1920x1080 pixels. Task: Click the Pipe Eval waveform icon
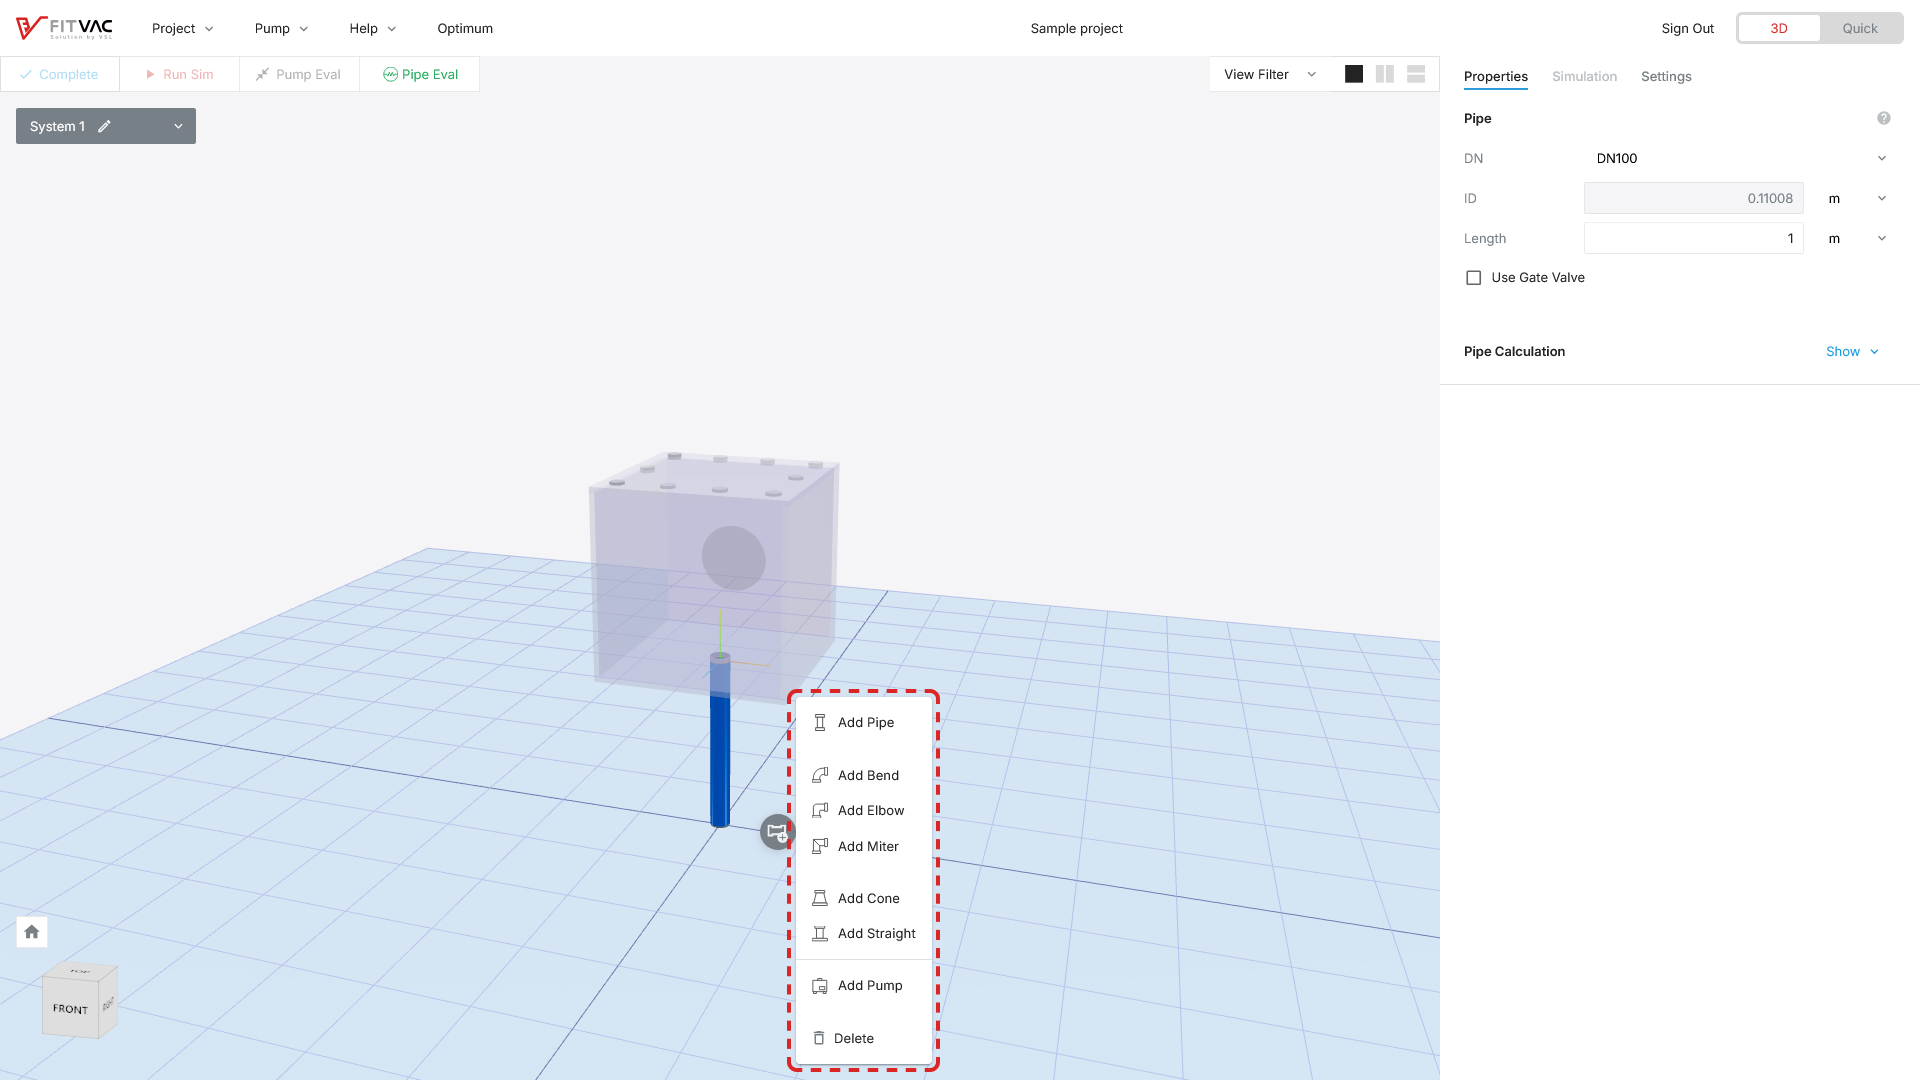390,74
